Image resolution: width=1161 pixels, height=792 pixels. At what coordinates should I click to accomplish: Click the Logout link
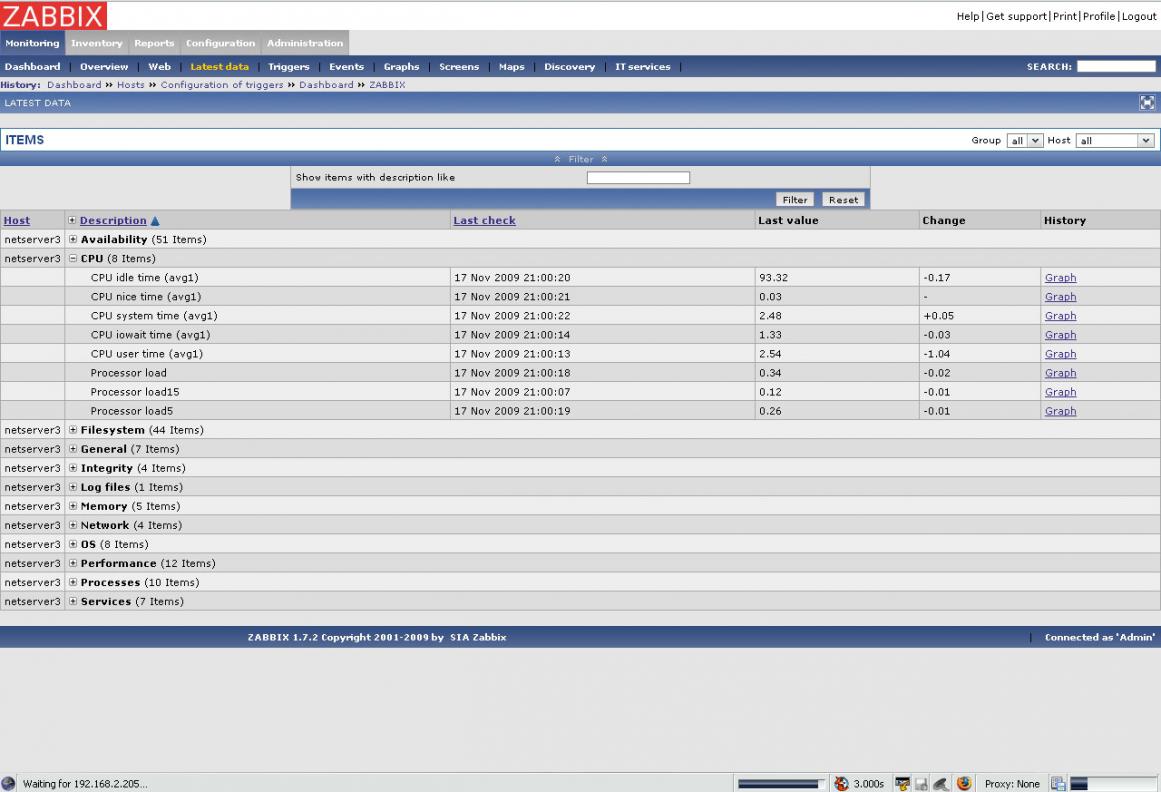tap(1139, 16)
